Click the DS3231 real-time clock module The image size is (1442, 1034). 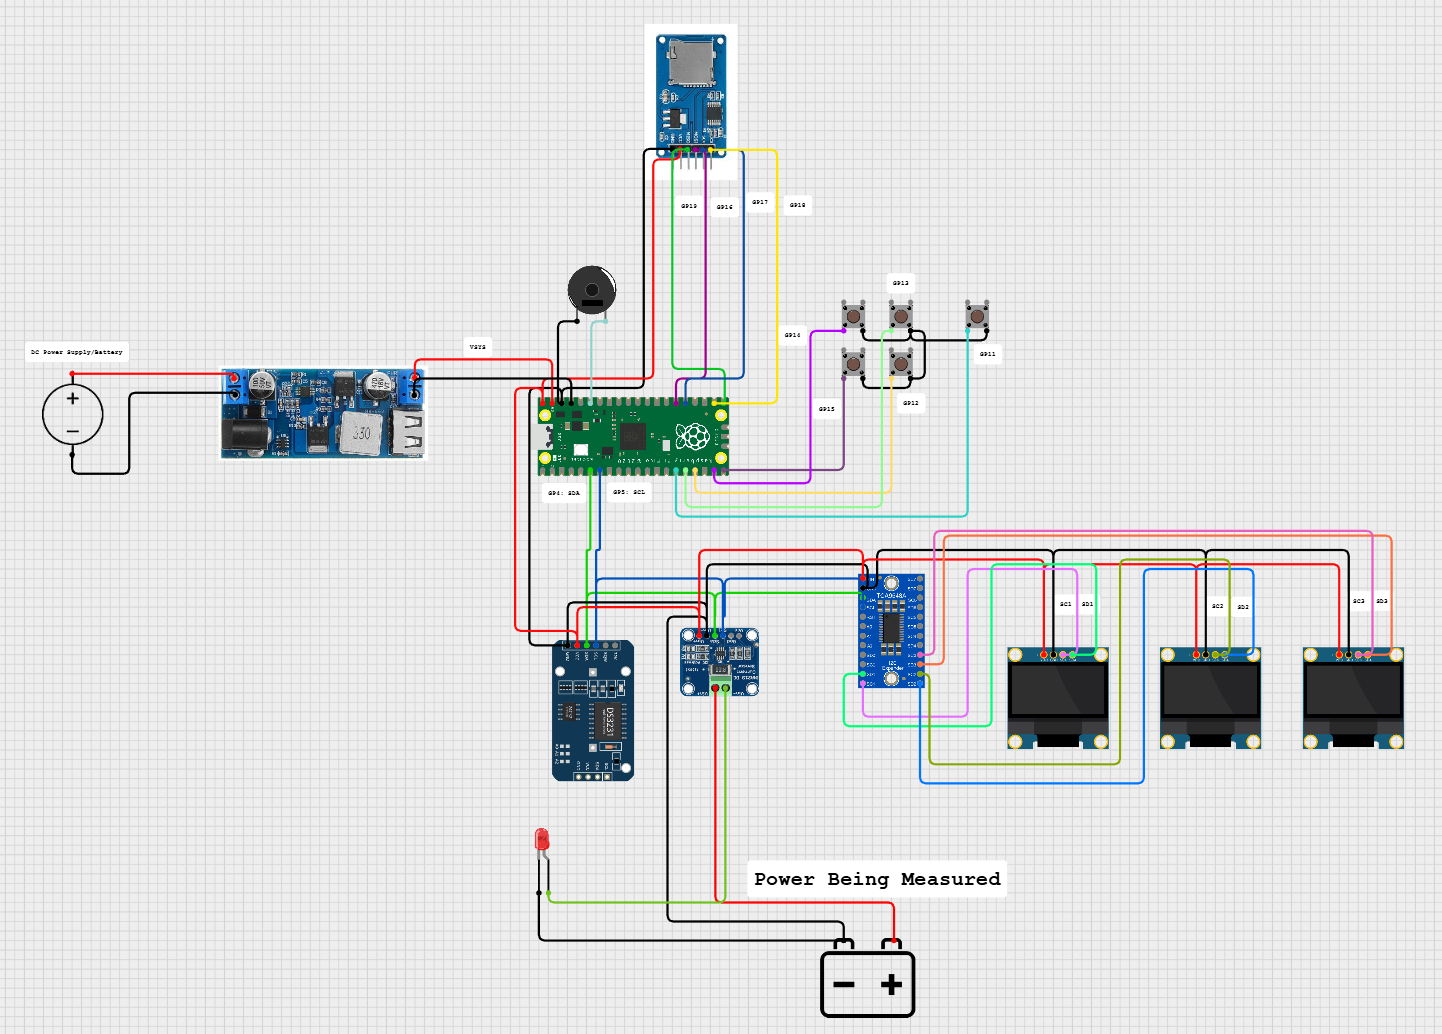(593, 711)
